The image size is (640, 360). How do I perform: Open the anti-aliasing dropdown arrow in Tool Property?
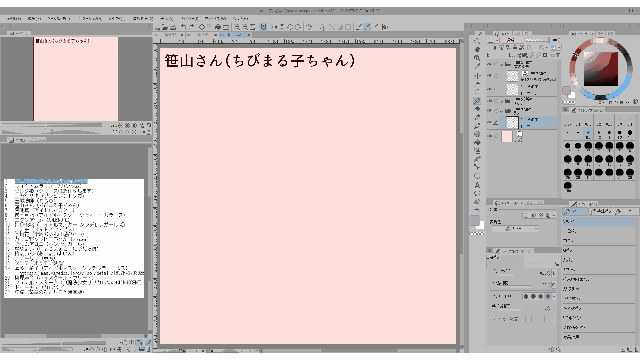pyautogui.click(x=554, y=297)
